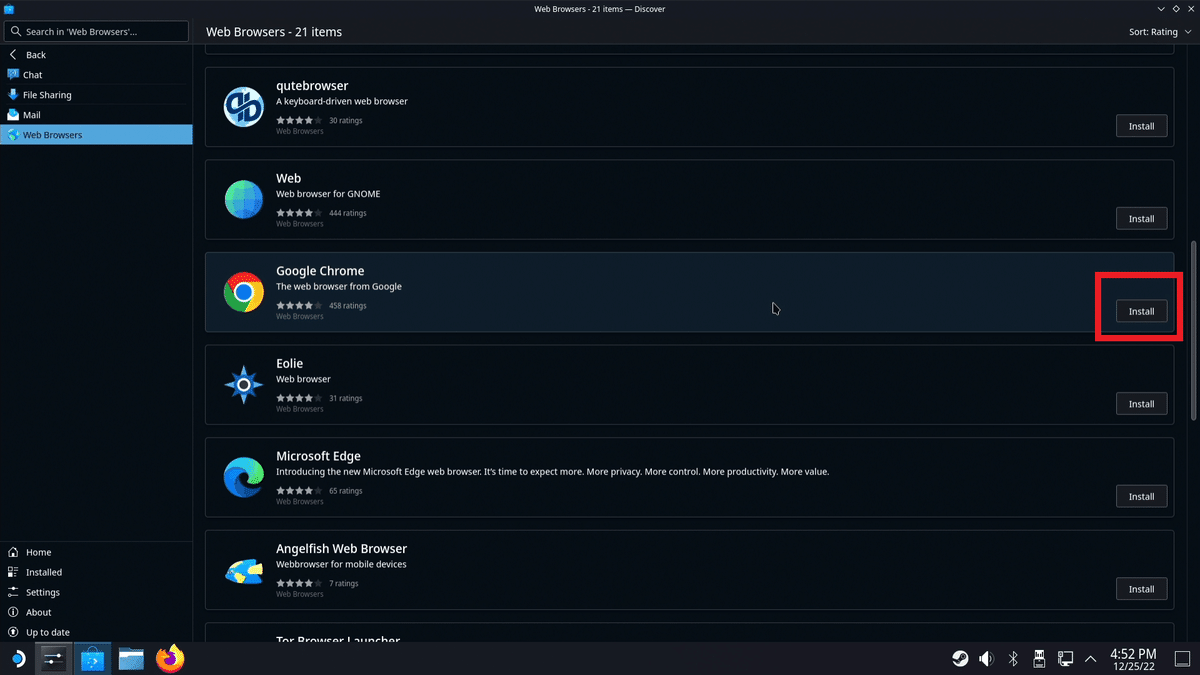
Task: Select the Eolie compass icon
Action: click(x=243, y=384)
